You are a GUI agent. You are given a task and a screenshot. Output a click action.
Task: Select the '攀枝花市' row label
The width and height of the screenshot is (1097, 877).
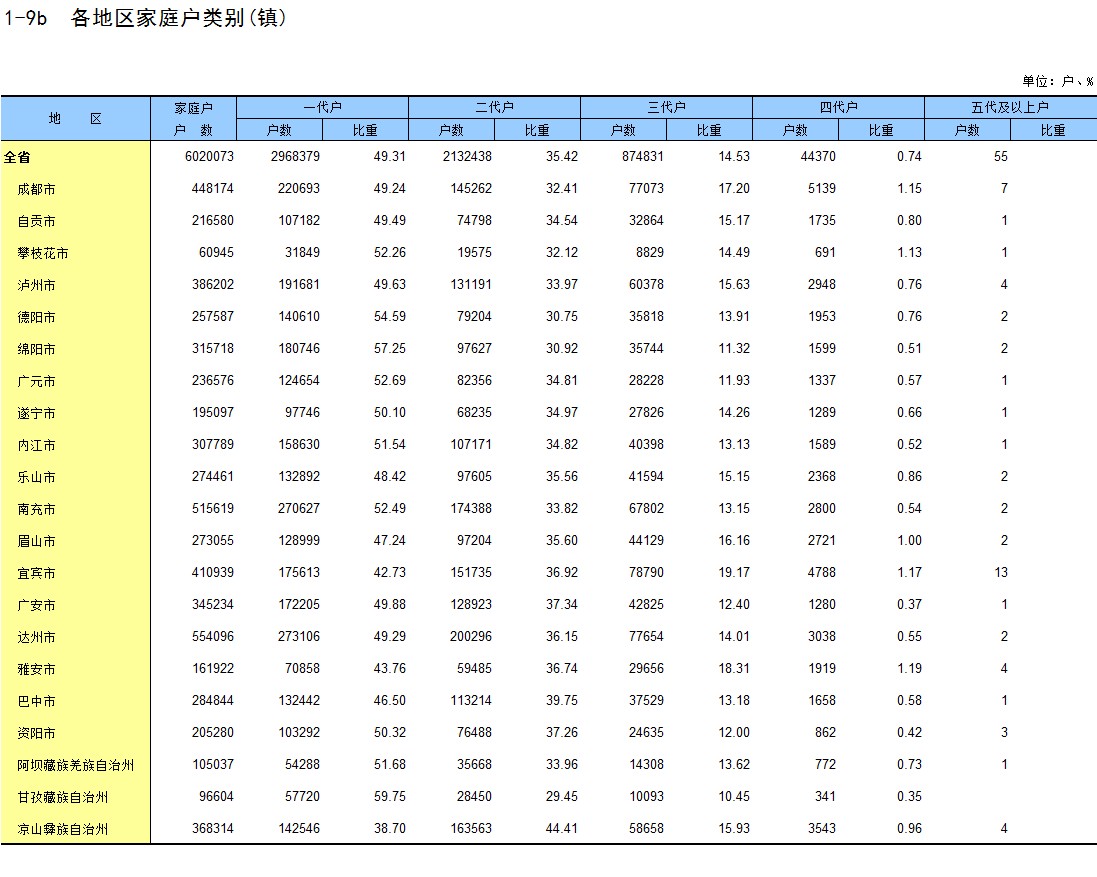pos(43,253)
